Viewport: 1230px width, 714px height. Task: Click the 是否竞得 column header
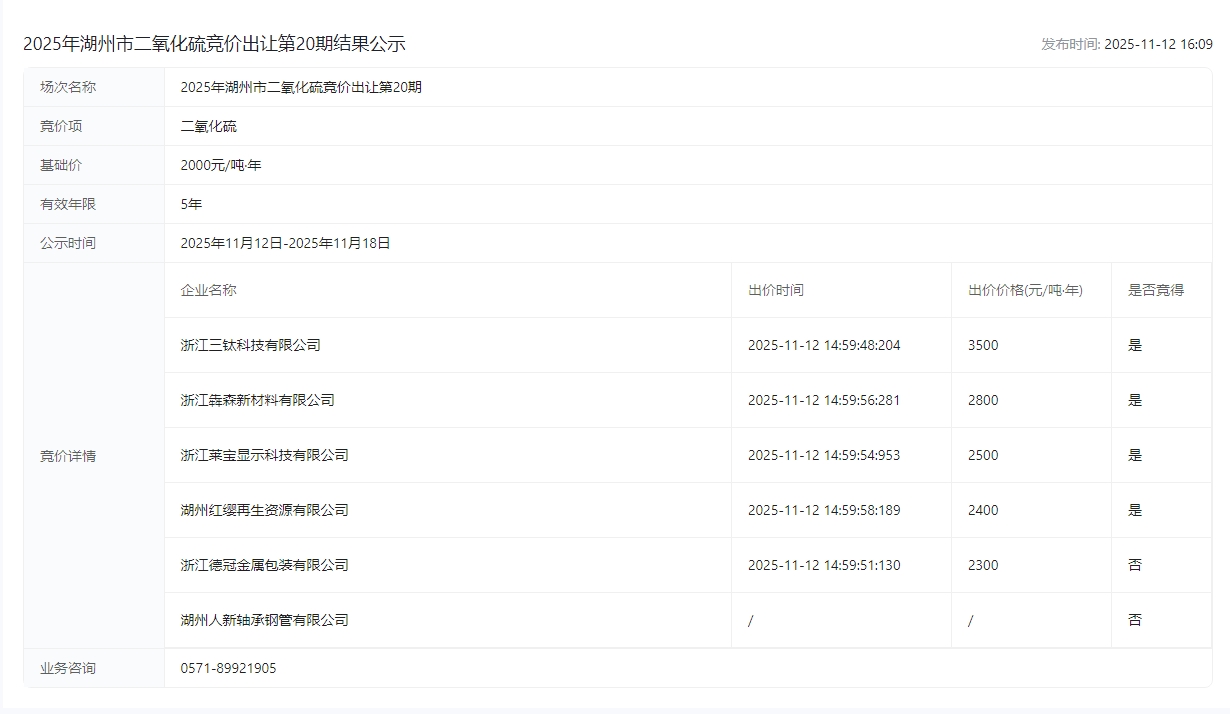pos(1155,290)
